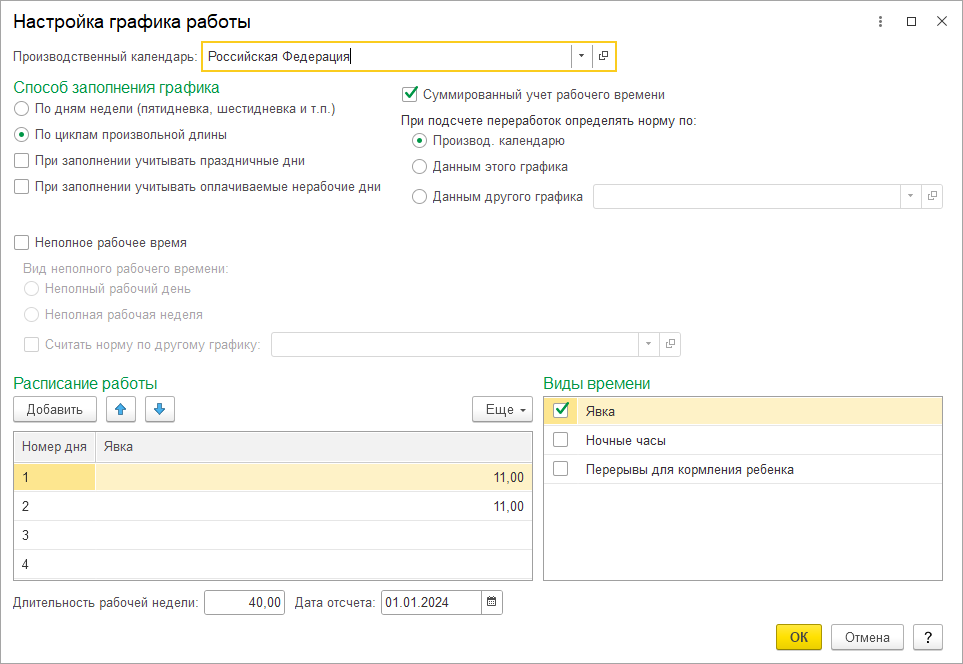Viewport: 963px width, 664px height.
Task: Open calendar picker for Дата отсчета
Action: point(491,603)
